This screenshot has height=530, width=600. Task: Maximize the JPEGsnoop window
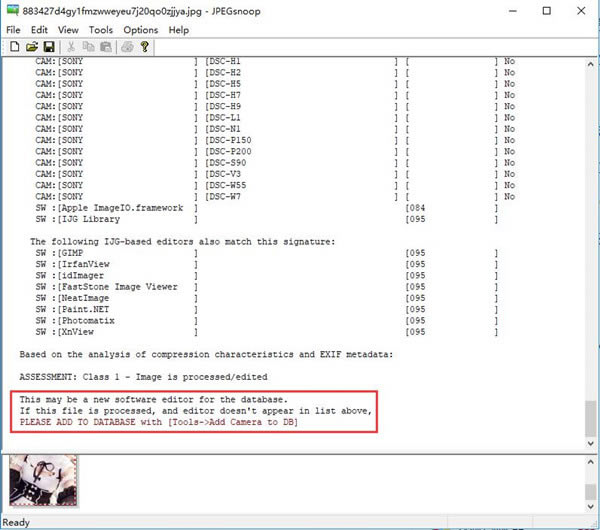coord(546,11)
